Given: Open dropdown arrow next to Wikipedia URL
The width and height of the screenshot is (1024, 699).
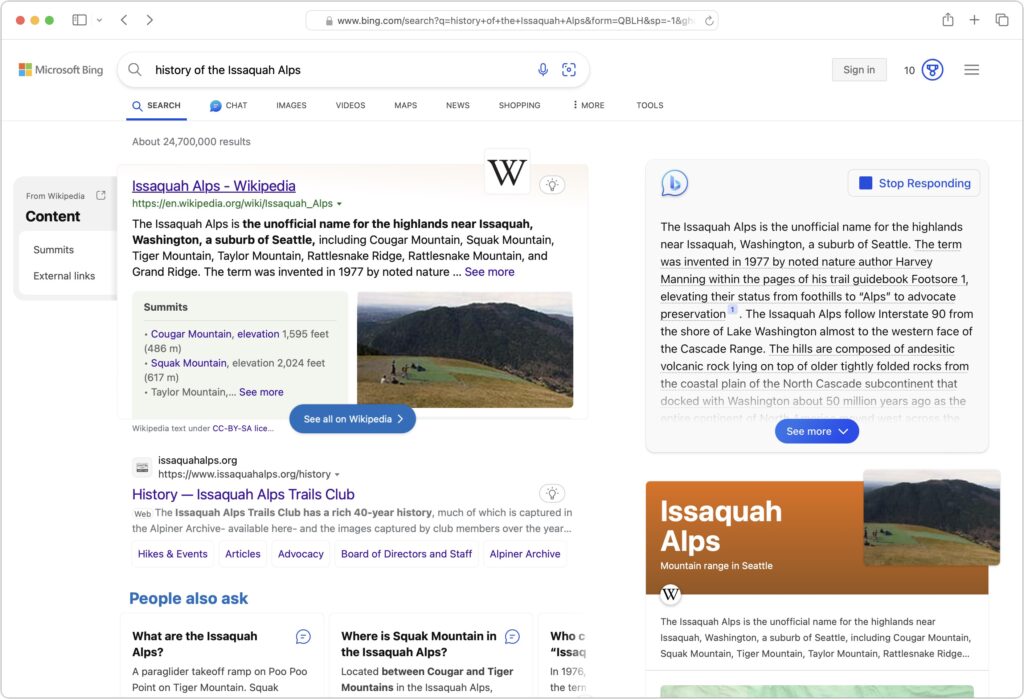Looking at the screenshot, I should tap(340, 204).
